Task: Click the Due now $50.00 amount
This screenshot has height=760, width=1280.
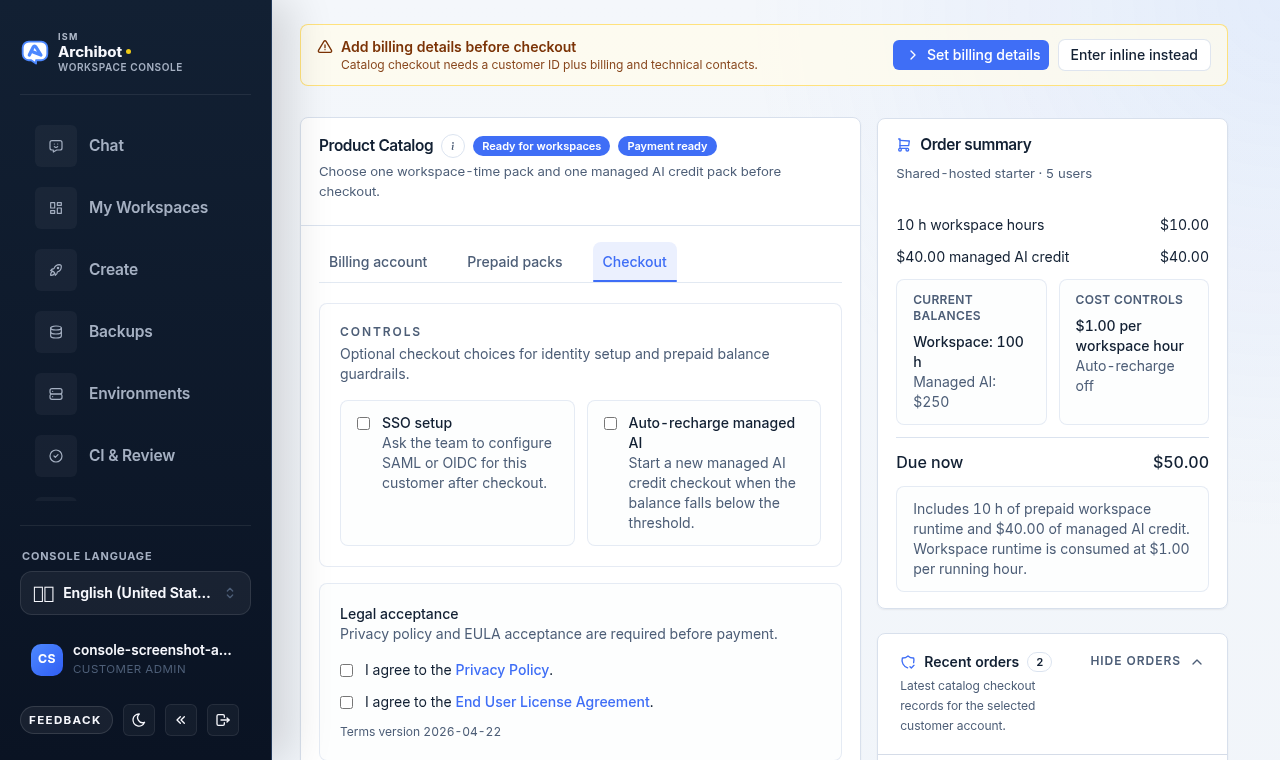Action: 1181,463
